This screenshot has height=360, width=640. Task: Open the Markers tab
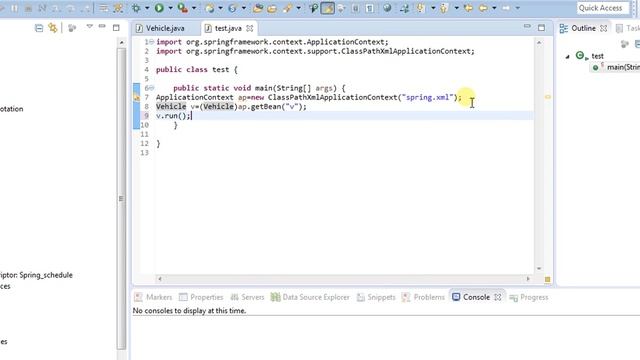coord(153,297)
